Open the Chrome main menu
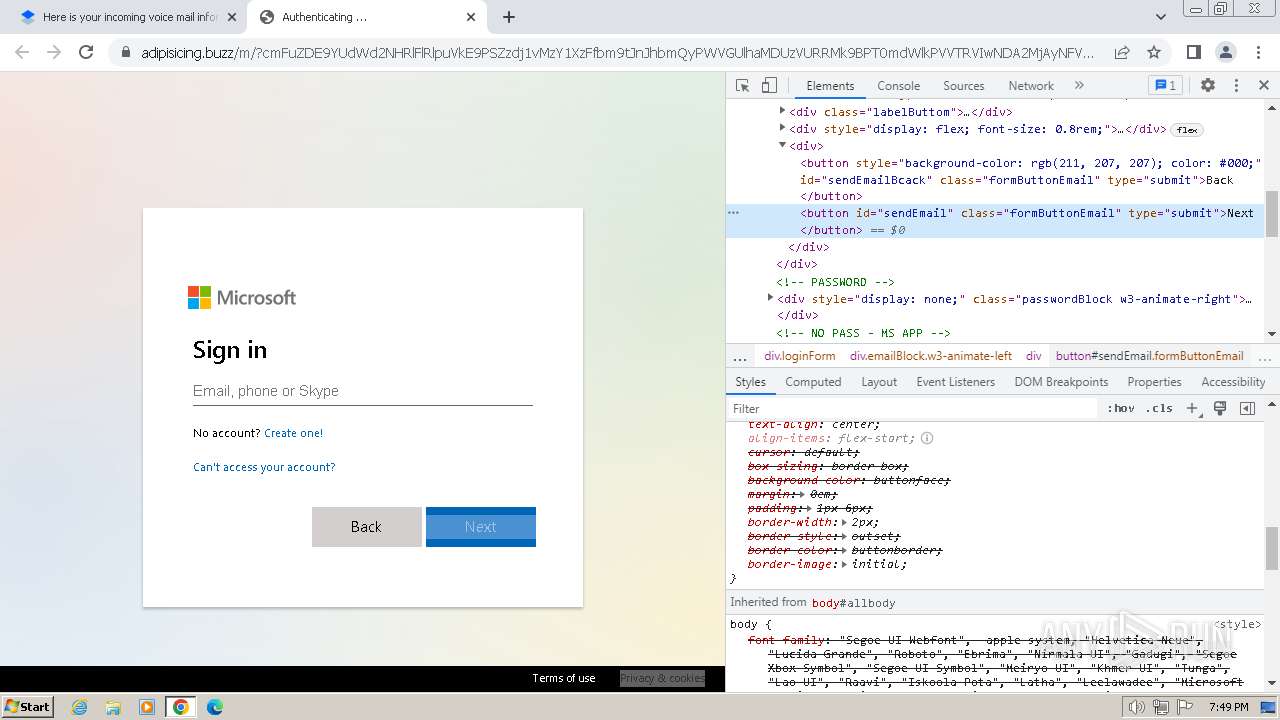 [x=1258, y=52]
